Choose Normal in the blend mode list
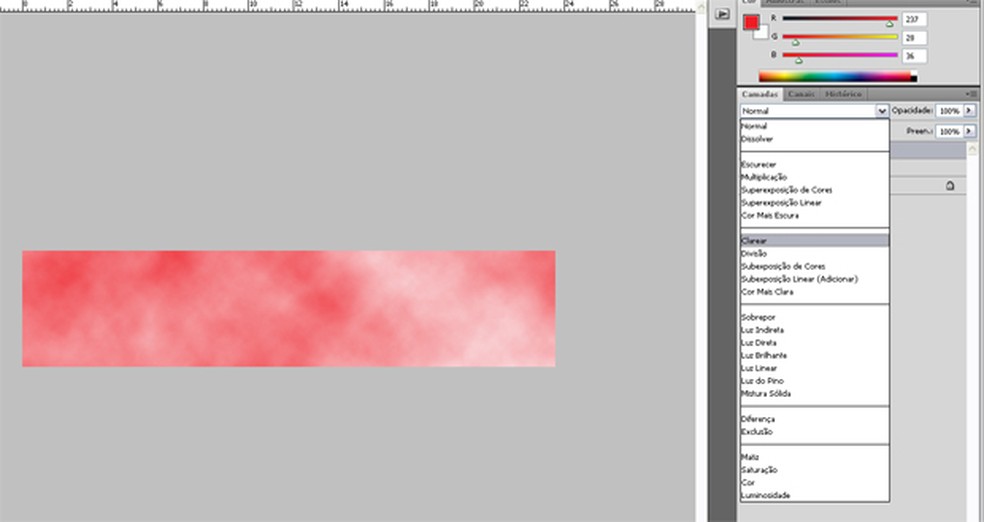The height and width of the screenshot is (522, 984). [x=815, y=126]
